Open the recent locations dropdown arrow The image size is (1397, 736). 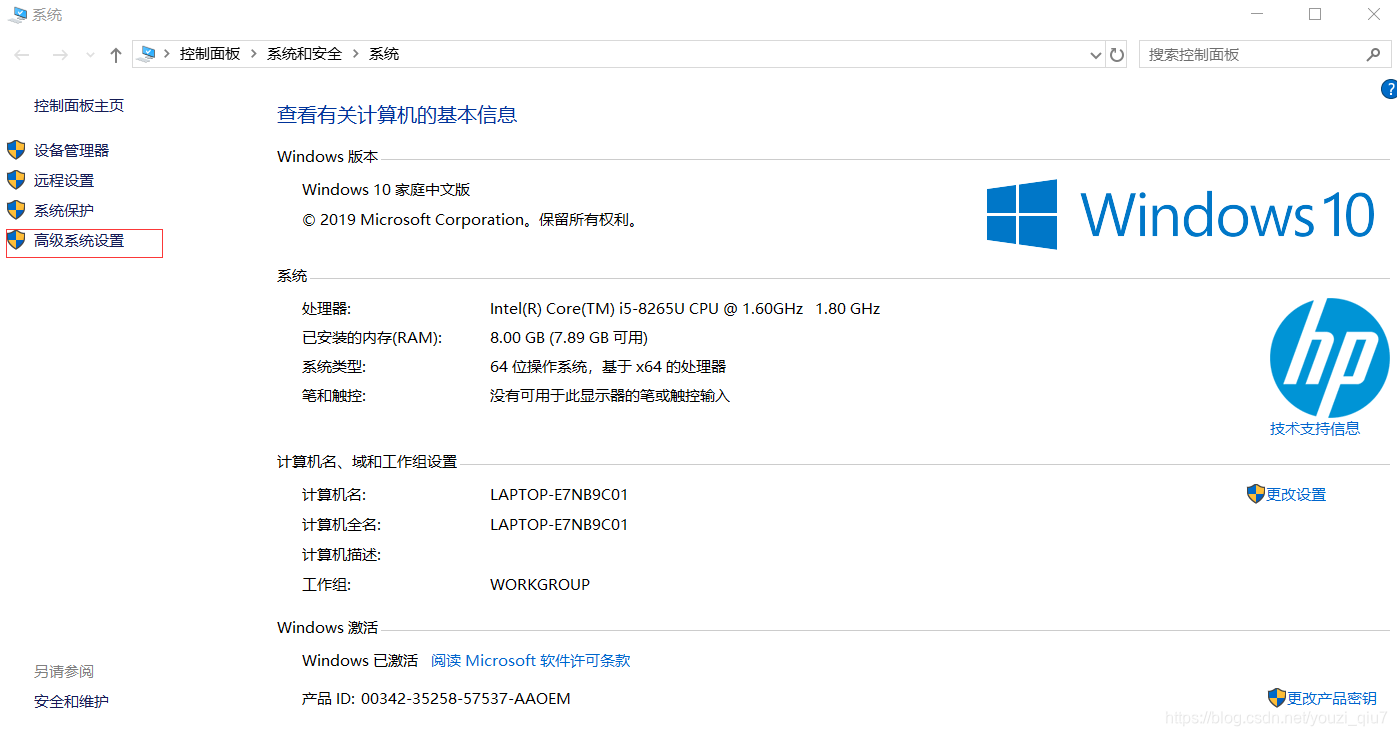(90, 55)
